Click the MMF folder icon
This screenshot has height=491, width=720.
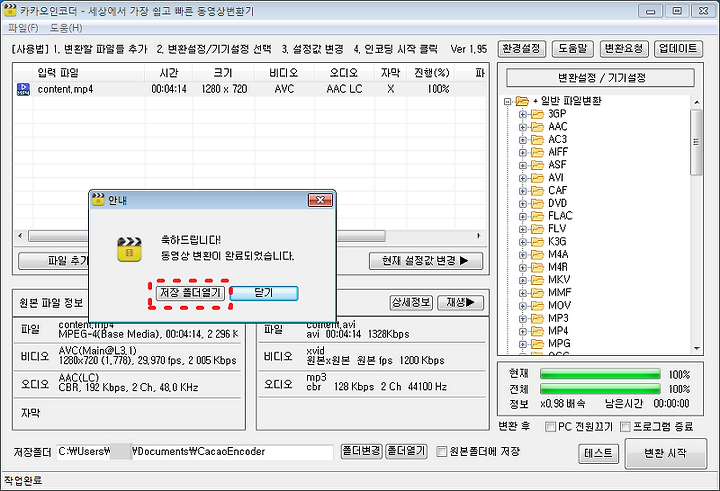coord(537,293)
